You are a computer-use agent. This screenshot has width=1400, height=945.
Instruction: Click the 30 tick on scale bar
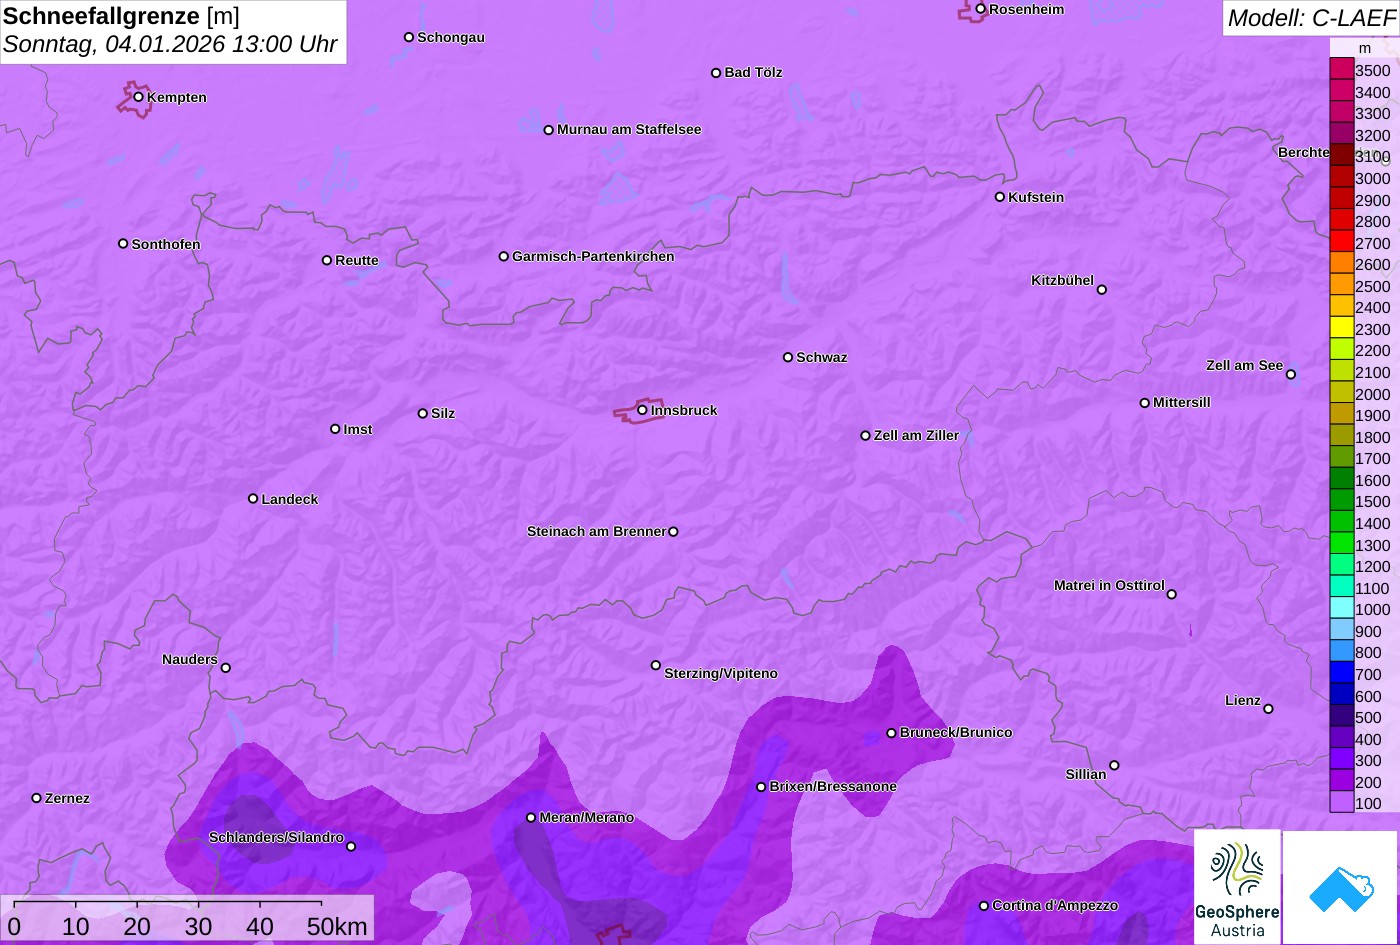click(198, 926)
